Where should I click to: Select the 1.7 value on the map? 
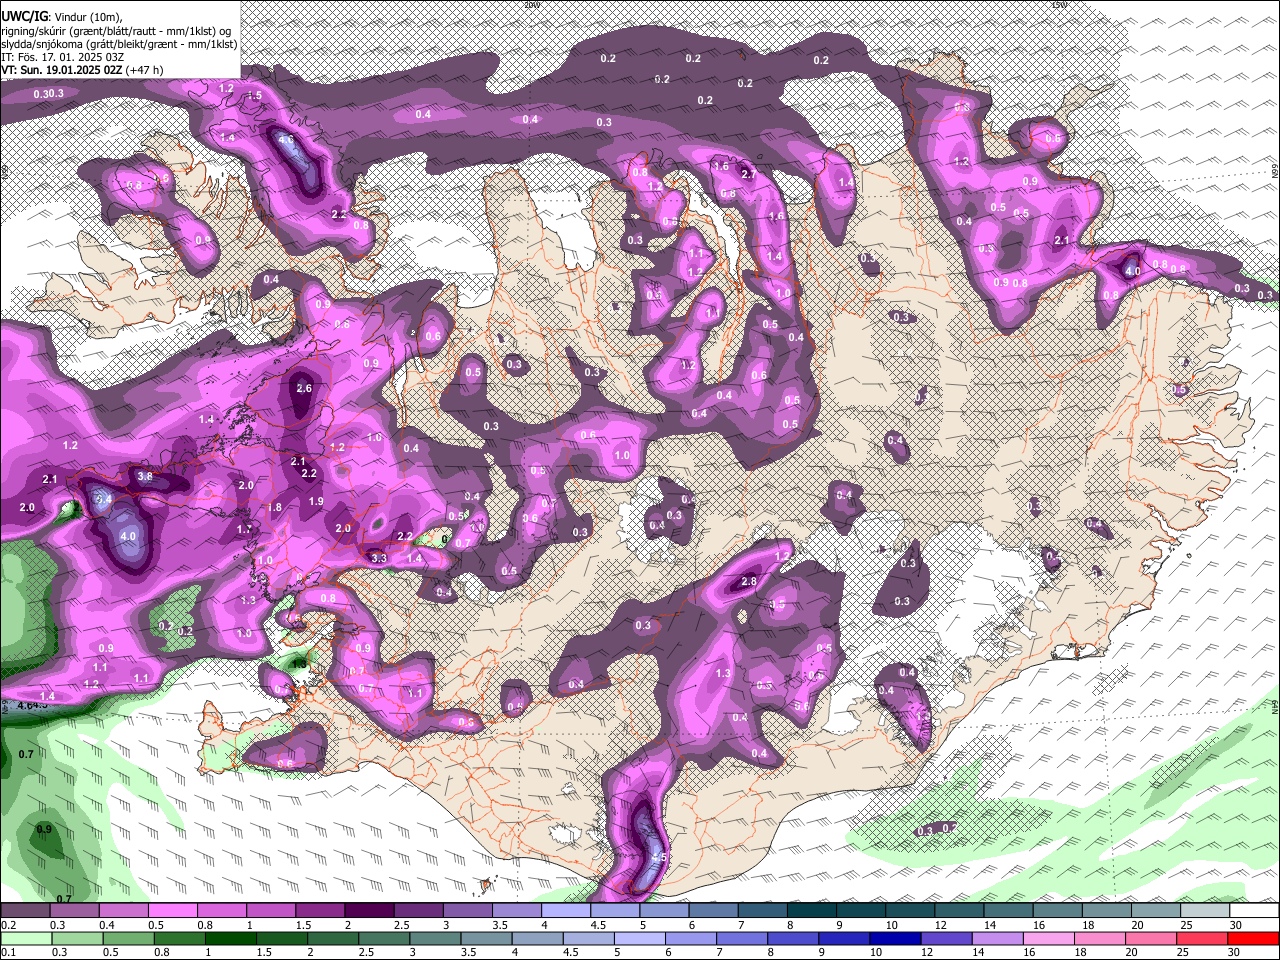point(244,529)
